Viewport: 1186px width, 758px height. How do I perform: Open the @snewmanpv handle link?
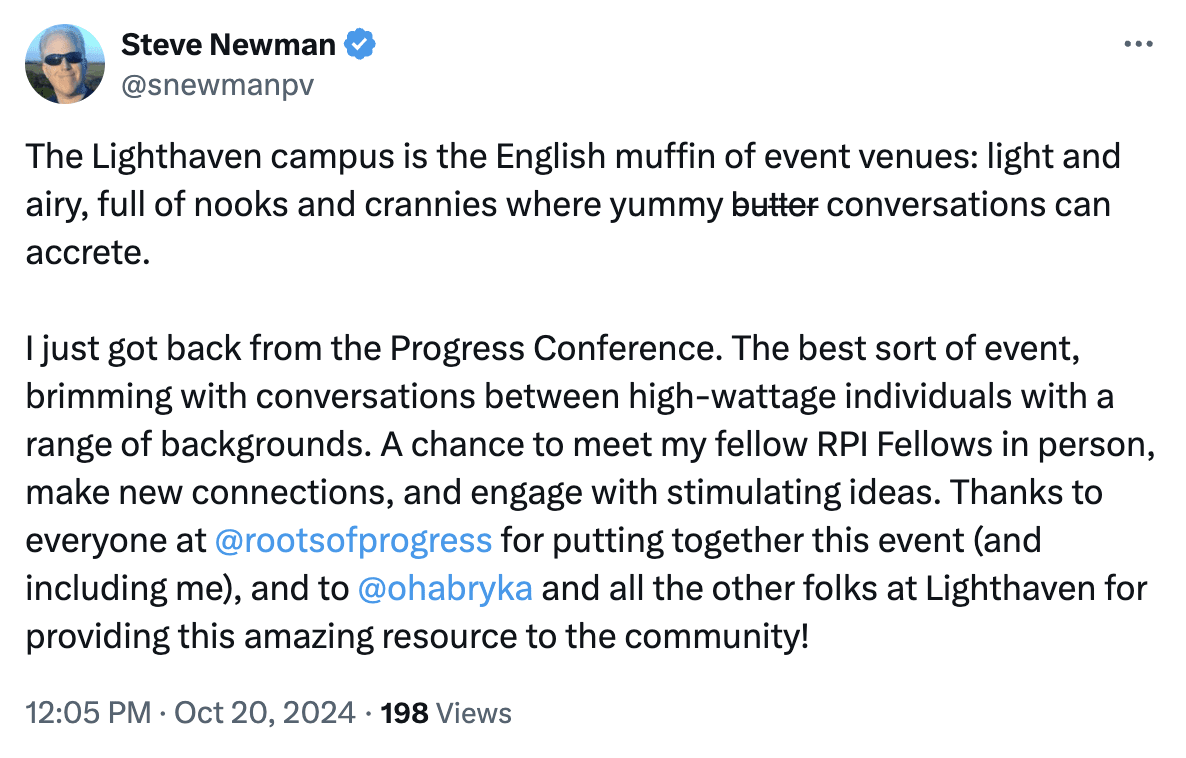point(217,85)
